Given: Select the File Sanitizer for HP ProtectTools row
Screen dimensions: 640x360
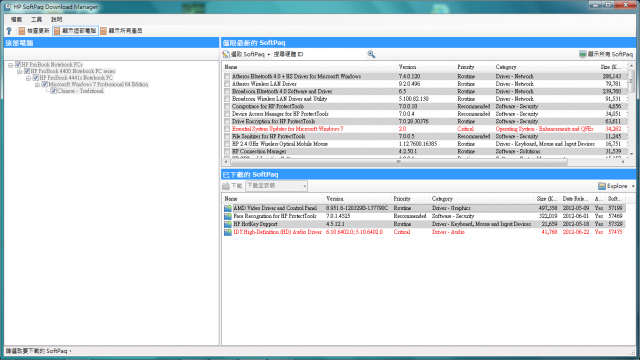Looking at the screenshot, I should pos(426,136).
